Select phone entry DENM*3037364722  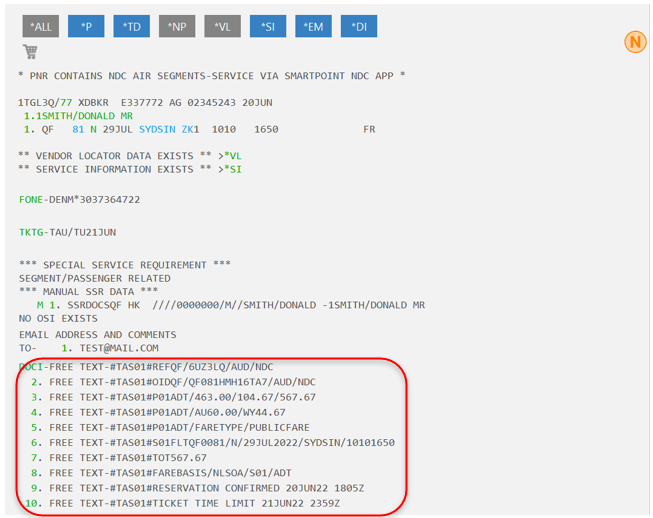point(95,199)
